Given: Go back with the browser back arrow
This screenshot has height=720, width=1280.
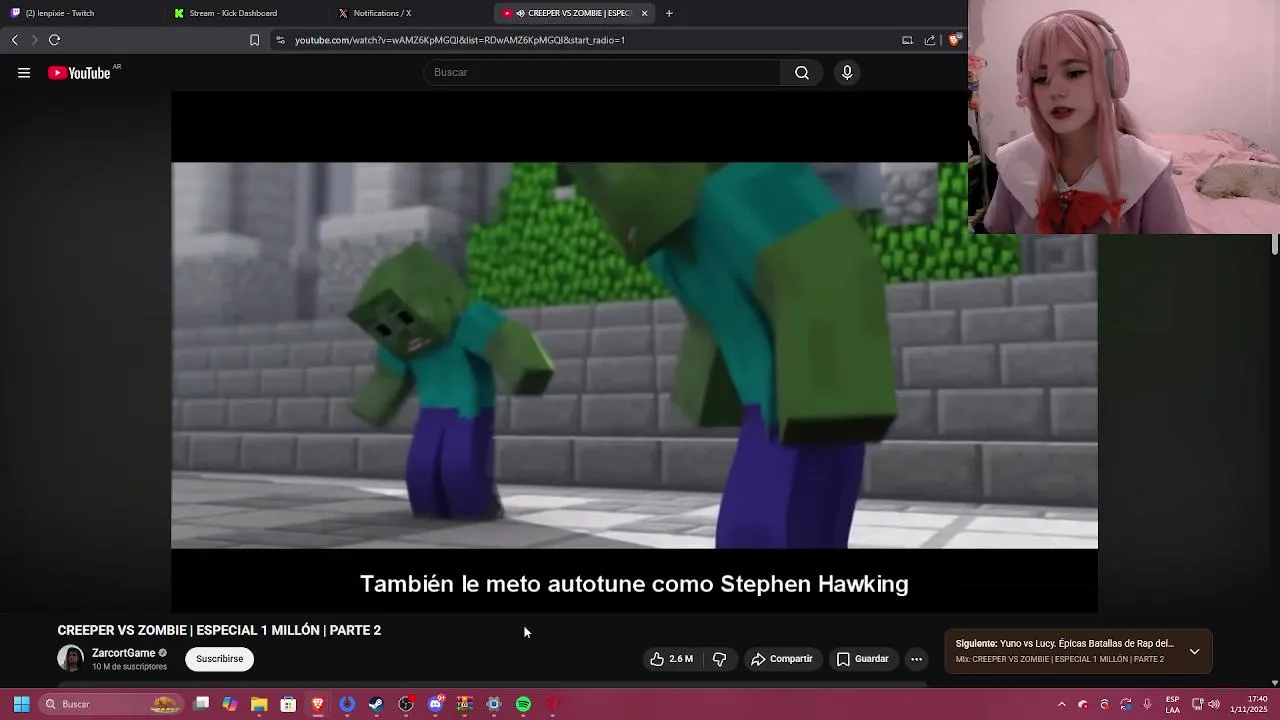Looking at the screenshot, I should coord(14,40).
